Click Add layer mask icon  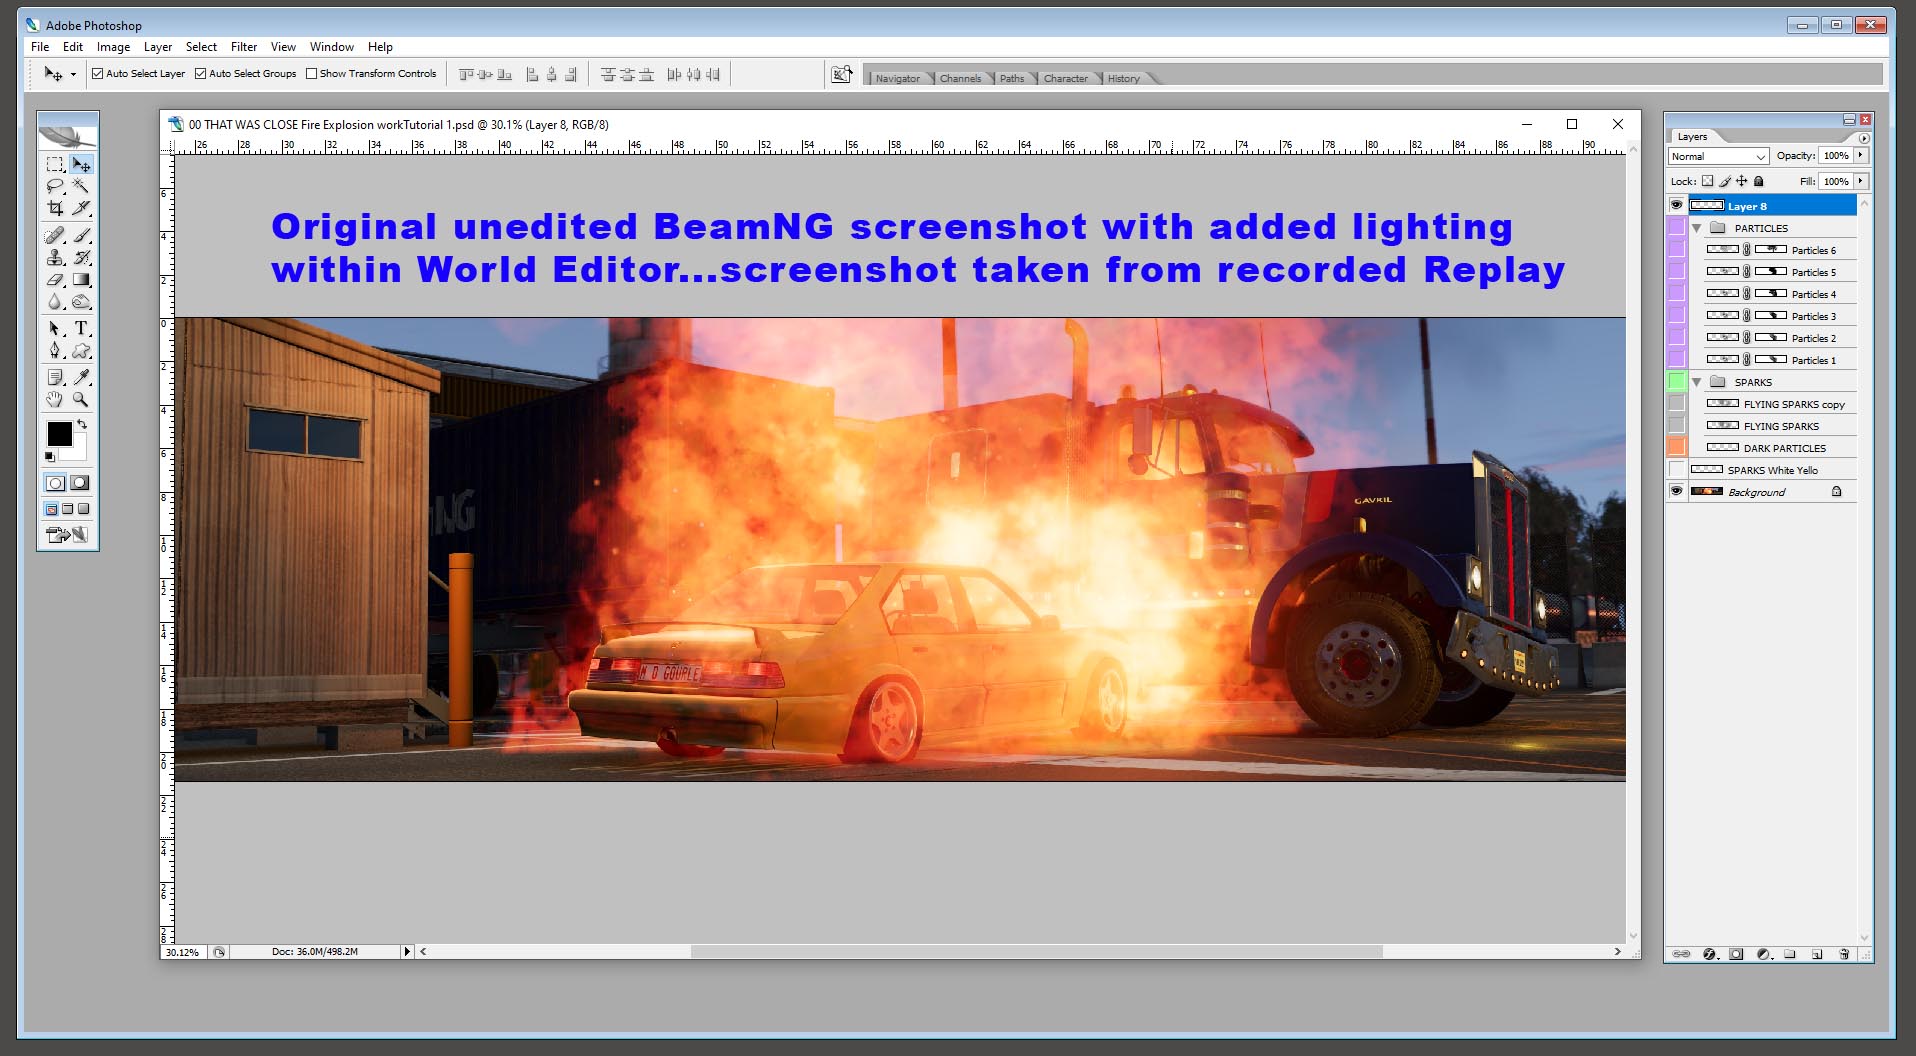(x=1737, y=954)
